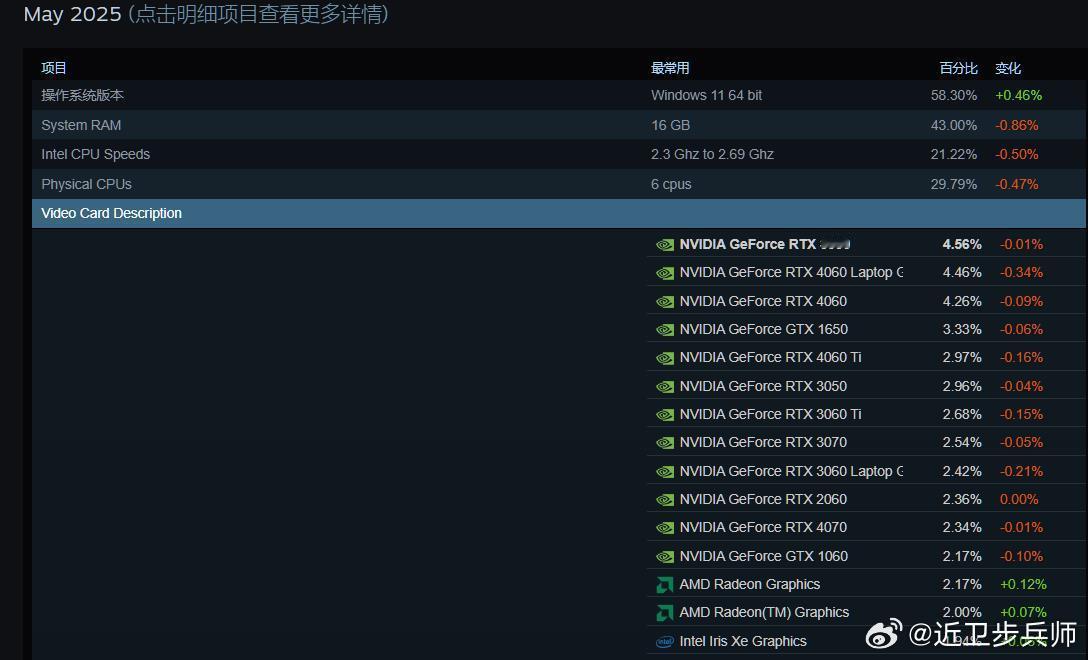The width and height of the screenshot is (1088, 660).
Task: Click the -0.86% change value
Action: coord(1017,125)
